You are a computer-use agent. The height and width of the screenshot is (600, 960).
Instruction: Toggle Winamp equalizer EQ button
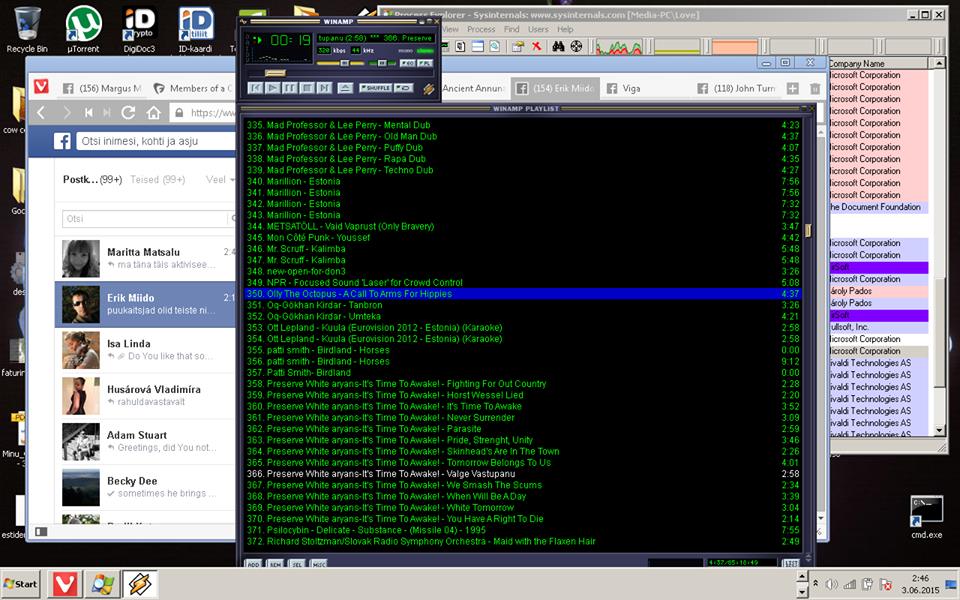point(408,63)
